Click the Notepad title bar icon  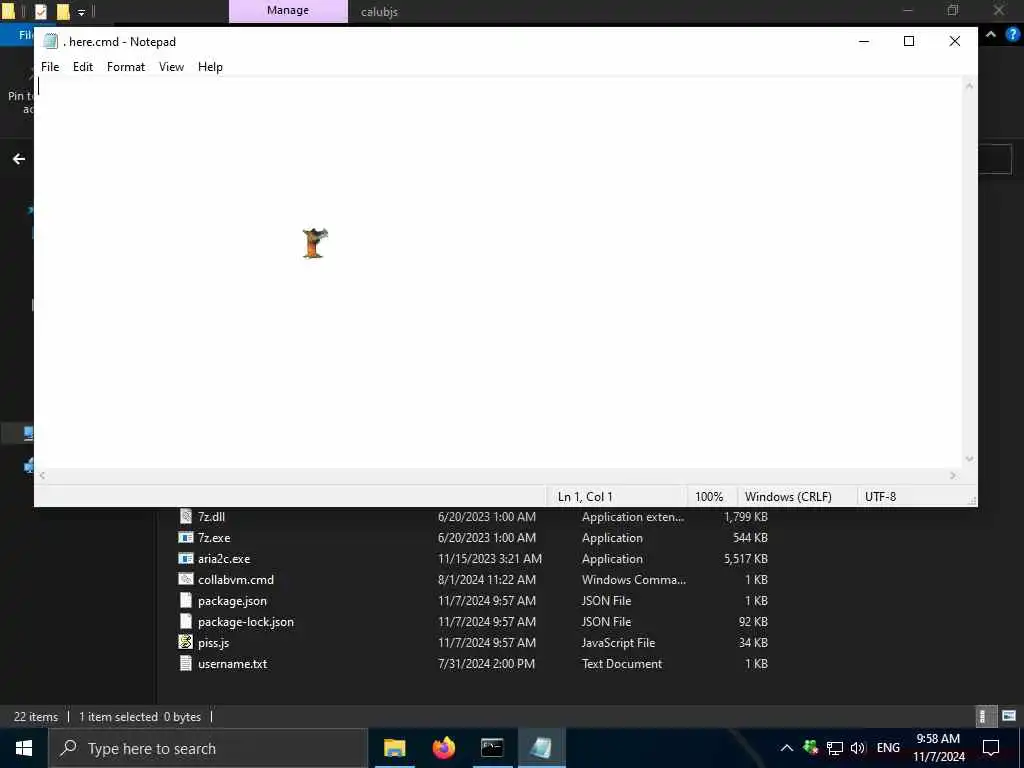[x=50, y=42]
